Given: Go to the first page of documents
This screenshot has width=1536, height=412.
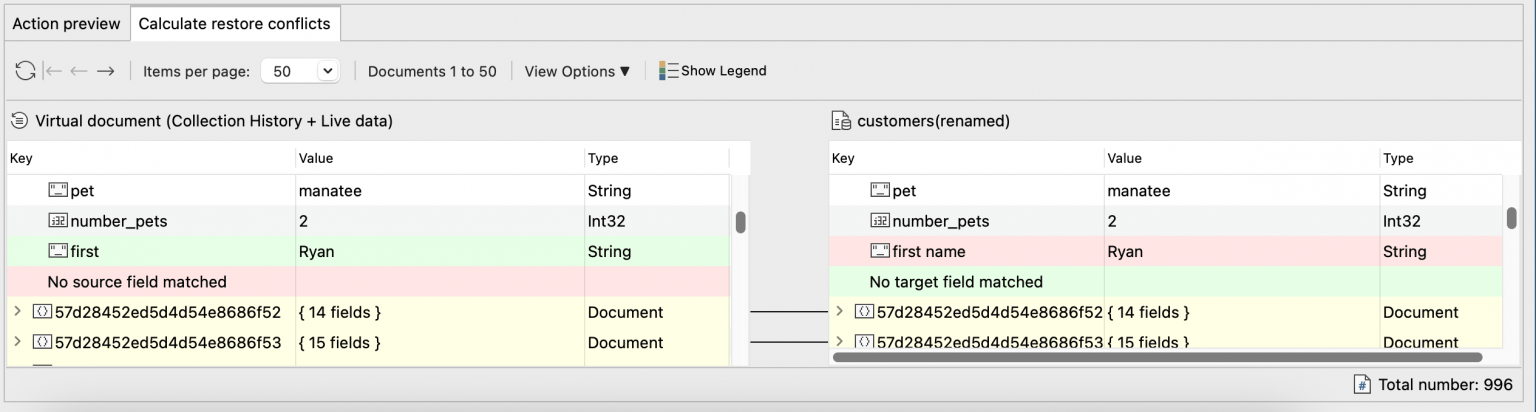Looking at the screenshot, I should (54, 71).
